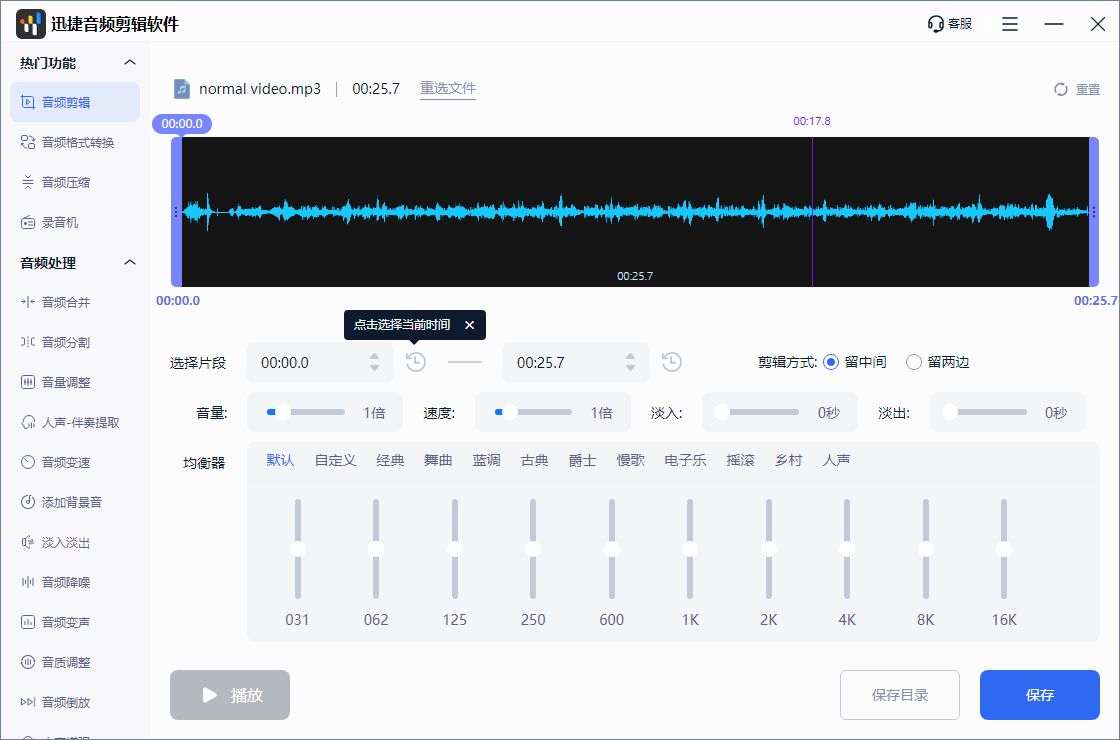This screenshot has height=740, width=1120.
Task: Open 音频变声 voice changer icon
Action: click(28, 622)
